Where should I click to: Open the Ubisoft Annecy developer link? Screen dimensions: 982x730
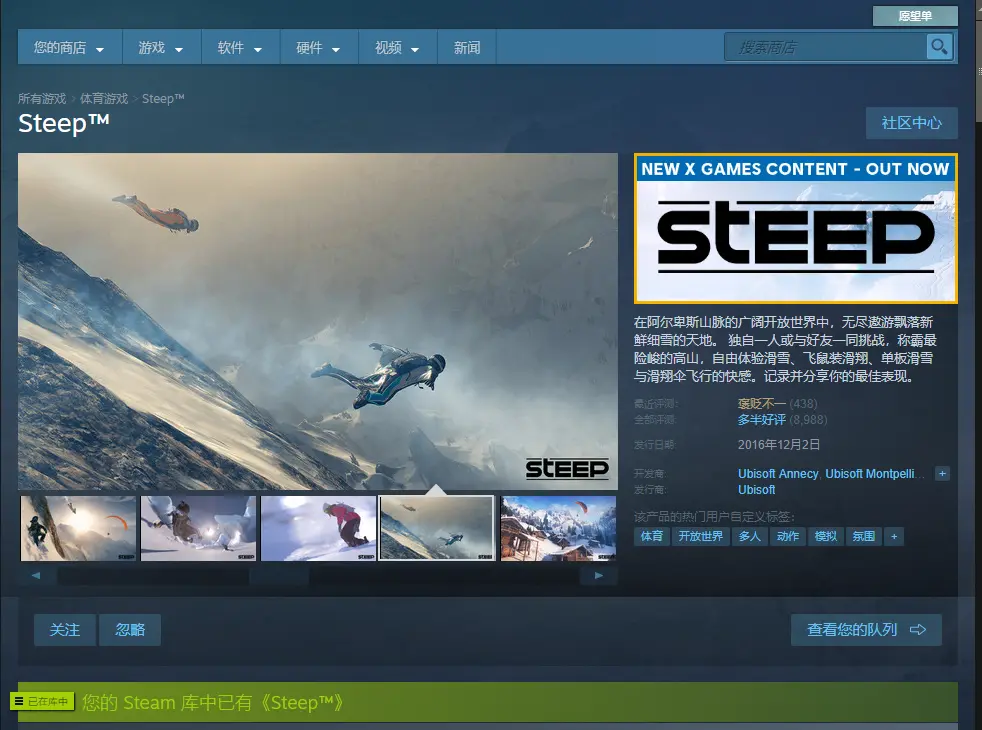tap(778, 474)
